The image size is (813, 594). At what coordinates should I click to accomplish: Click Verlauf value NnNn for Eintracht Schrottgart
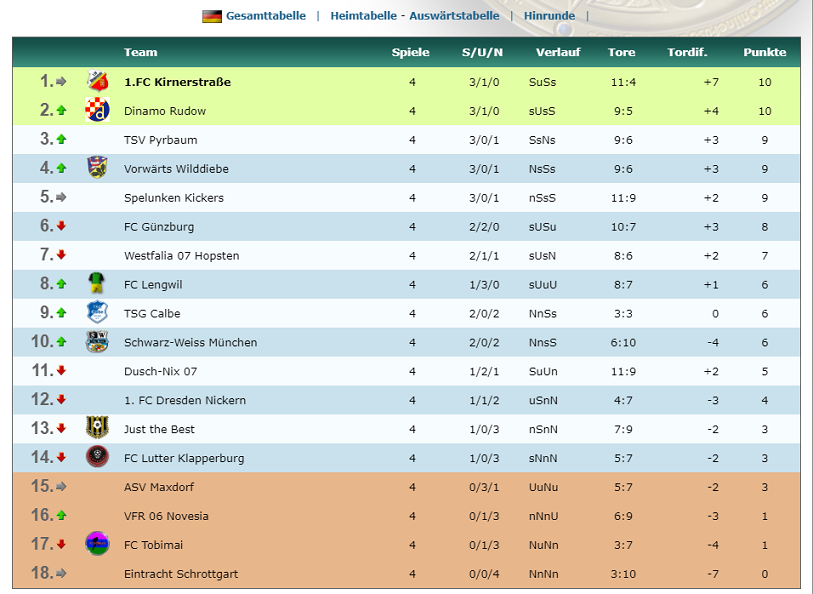(x=543, y=574)
